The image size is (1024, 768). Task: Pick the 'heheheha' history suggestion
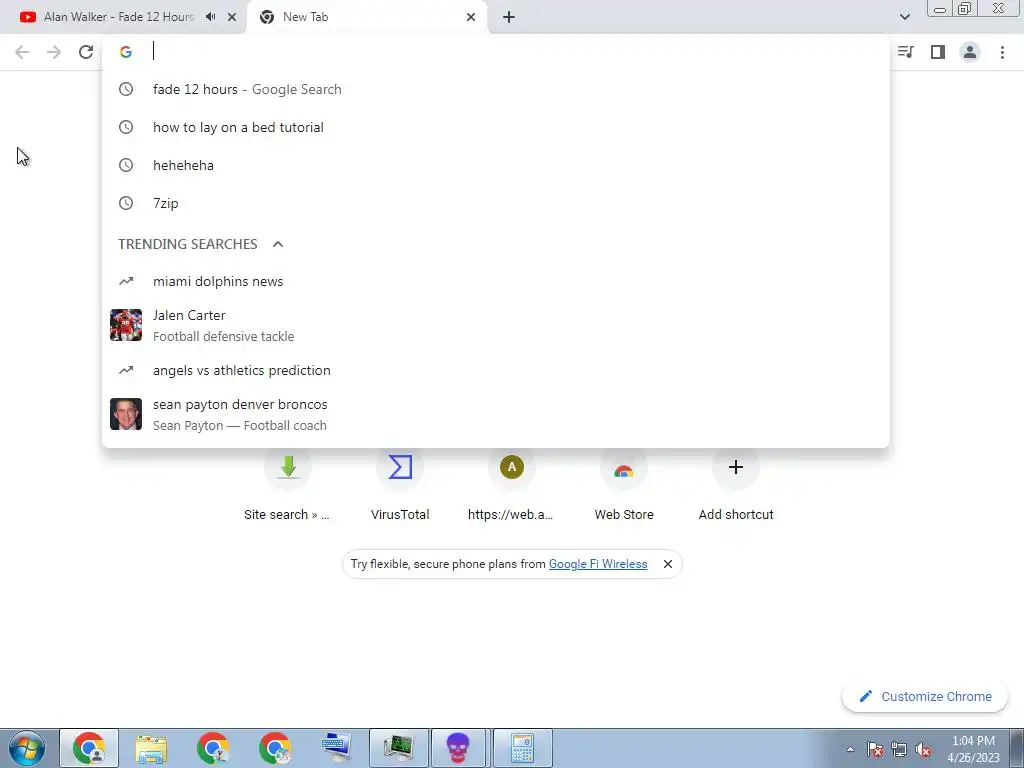pyautogui.click(x=496, y=165)
